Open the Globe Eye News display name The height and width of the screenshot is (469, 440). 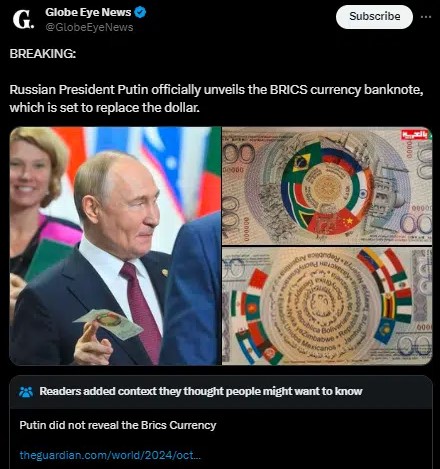88,12
